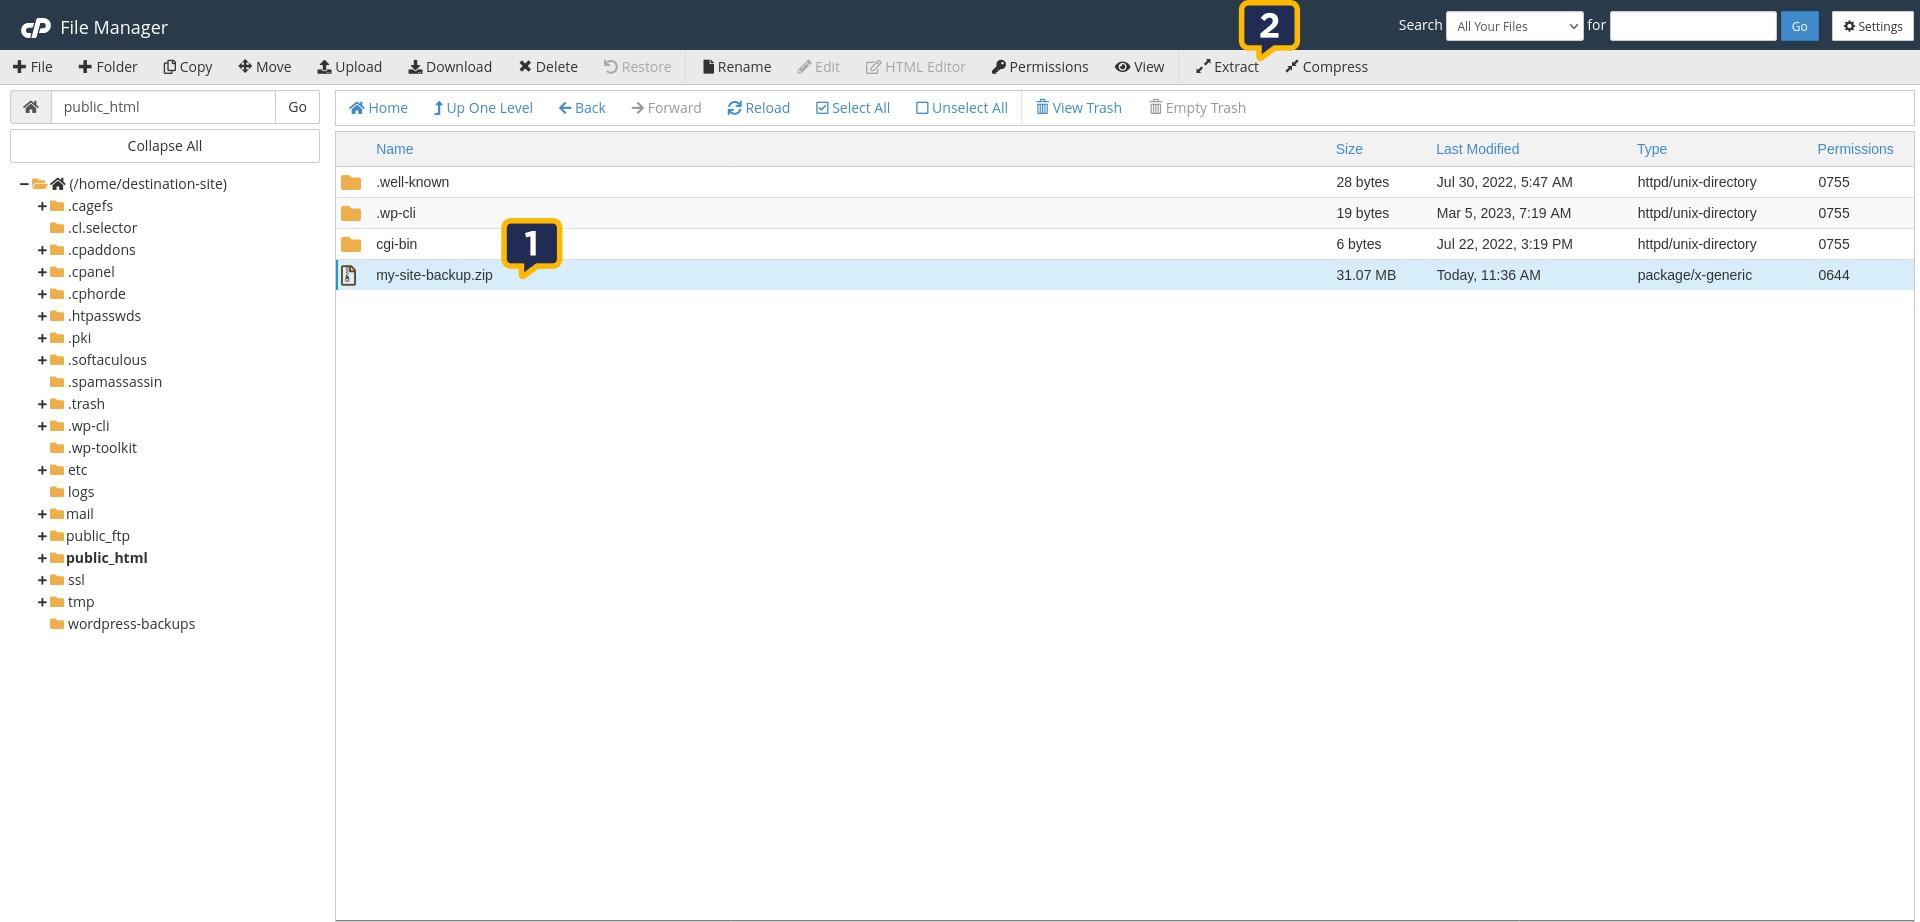
Task: Click the home icon beside path field
Action: tap(31, 107)
